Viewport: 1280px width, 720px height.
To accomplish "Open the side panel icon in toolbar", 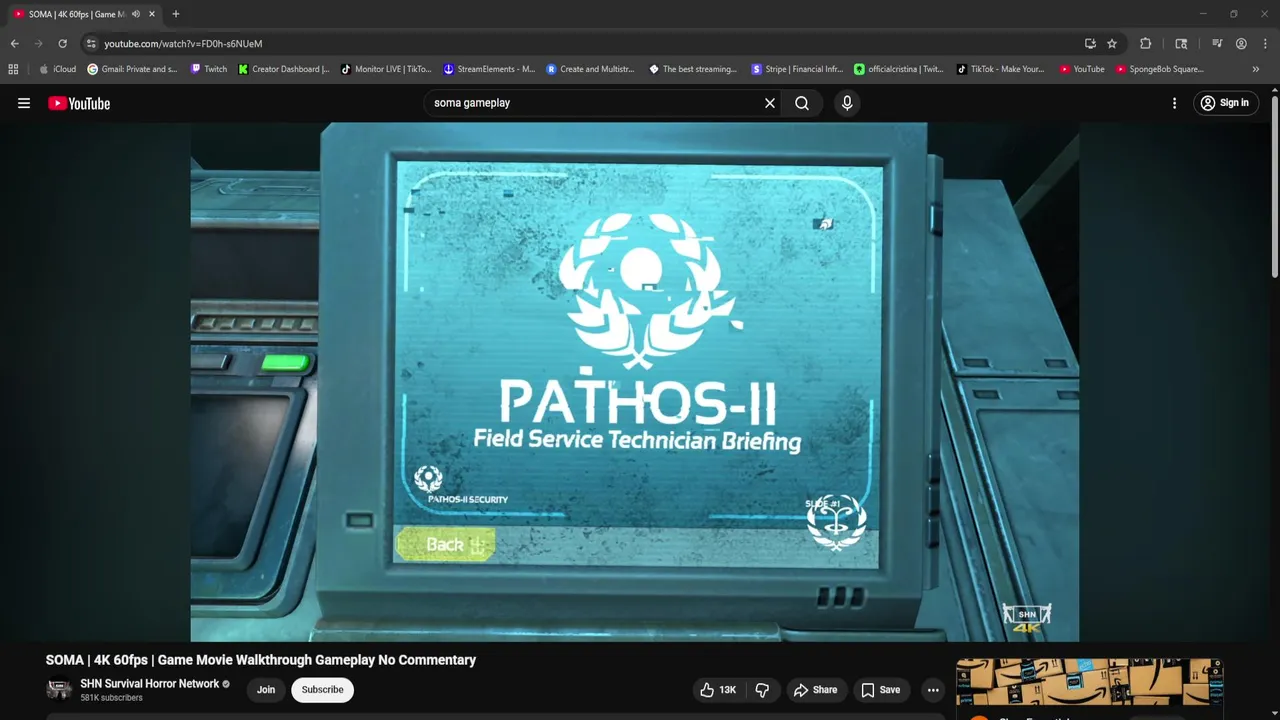I will [x=1181, y=44].
